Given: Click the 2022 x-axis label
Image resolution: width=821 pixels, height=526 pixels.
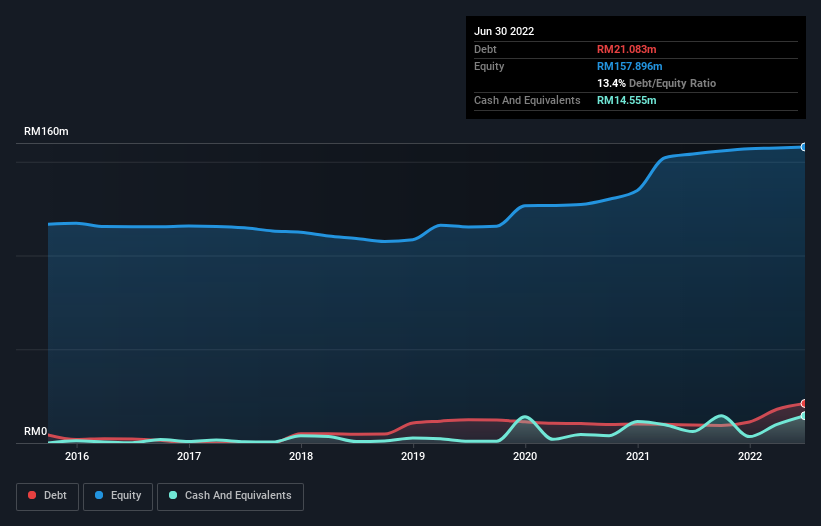Looking at the screenshot, I should [750, 456].
